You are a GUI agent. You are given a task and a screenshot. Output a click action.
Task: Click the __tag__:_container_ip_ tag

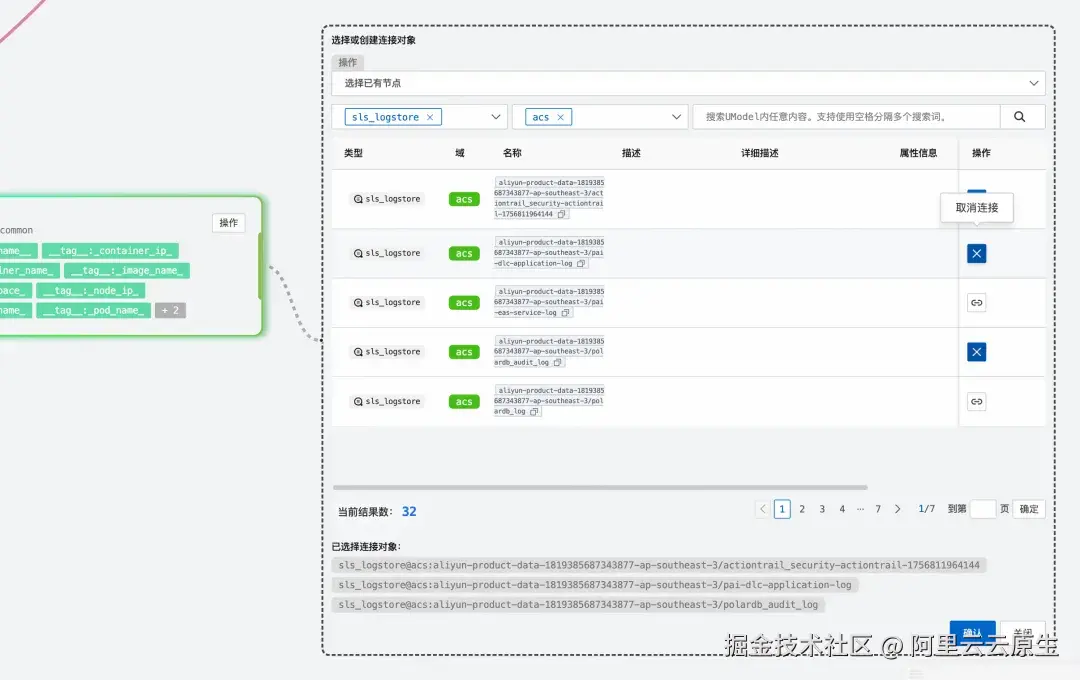point(111,251)
